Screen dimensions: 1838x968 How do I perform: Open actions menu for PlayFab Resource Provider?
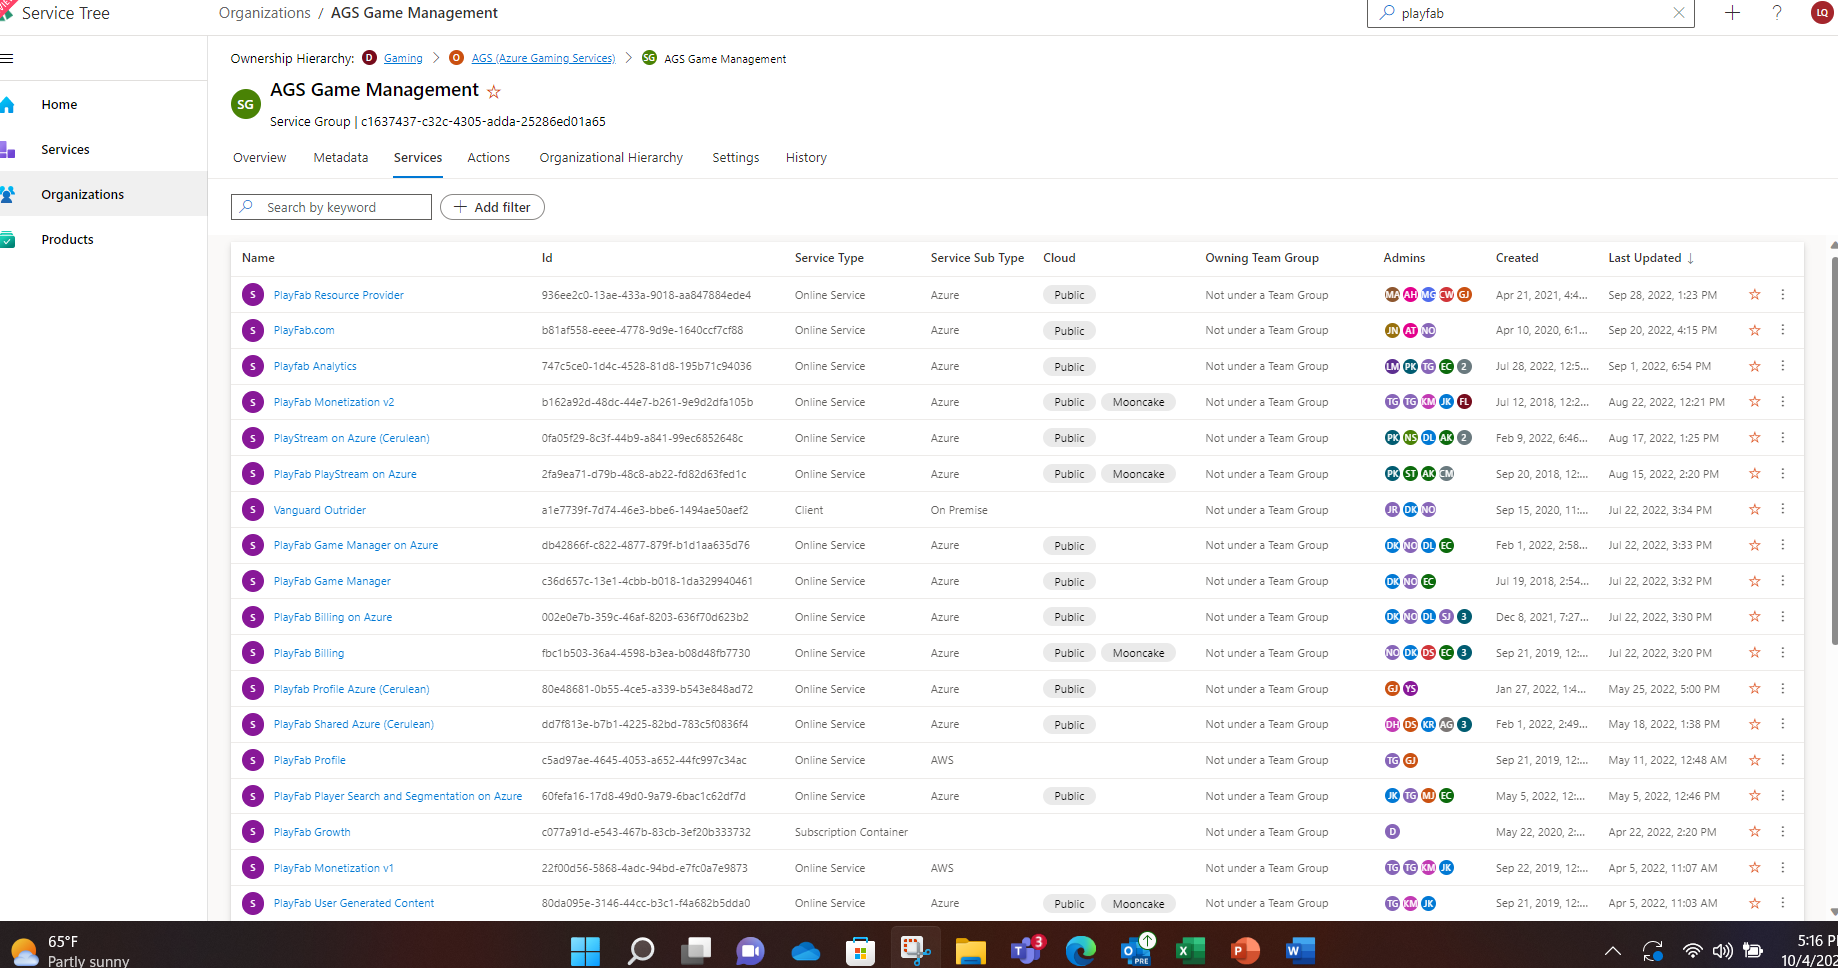click(1782, 294)
